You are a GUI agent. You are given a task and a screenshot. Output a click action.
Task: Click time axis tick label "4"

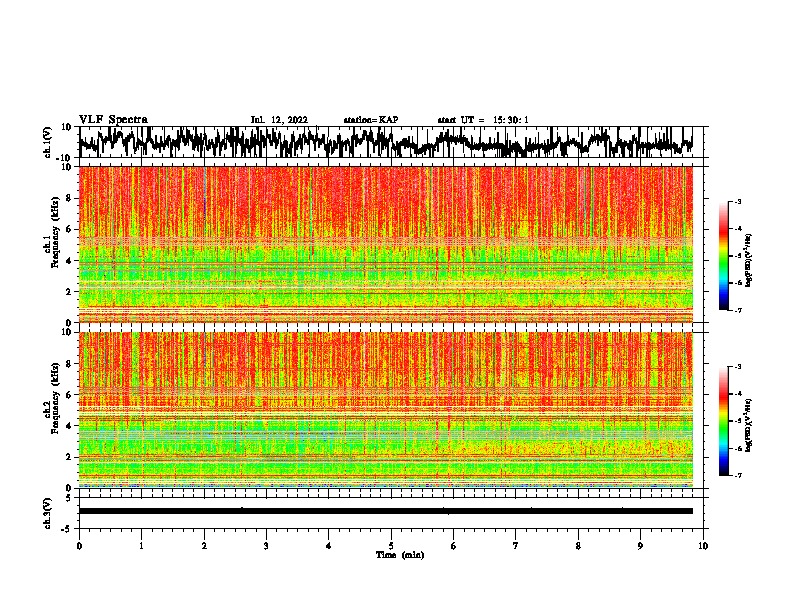click(329, 546)
